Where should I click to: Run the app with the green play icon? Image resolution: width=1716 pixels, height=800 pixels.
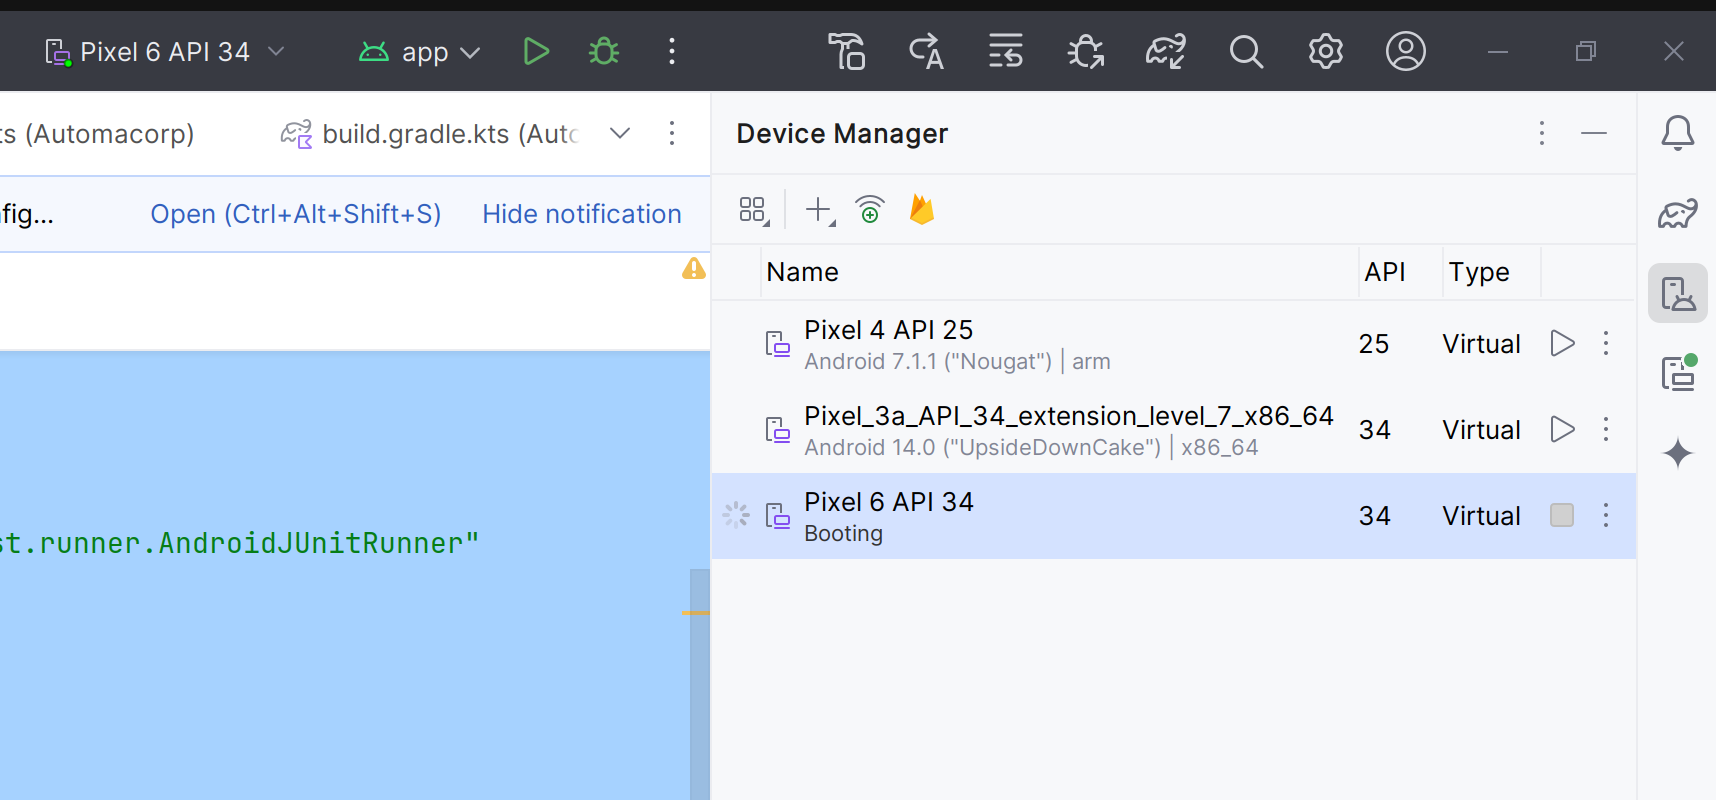click(536, 51)
